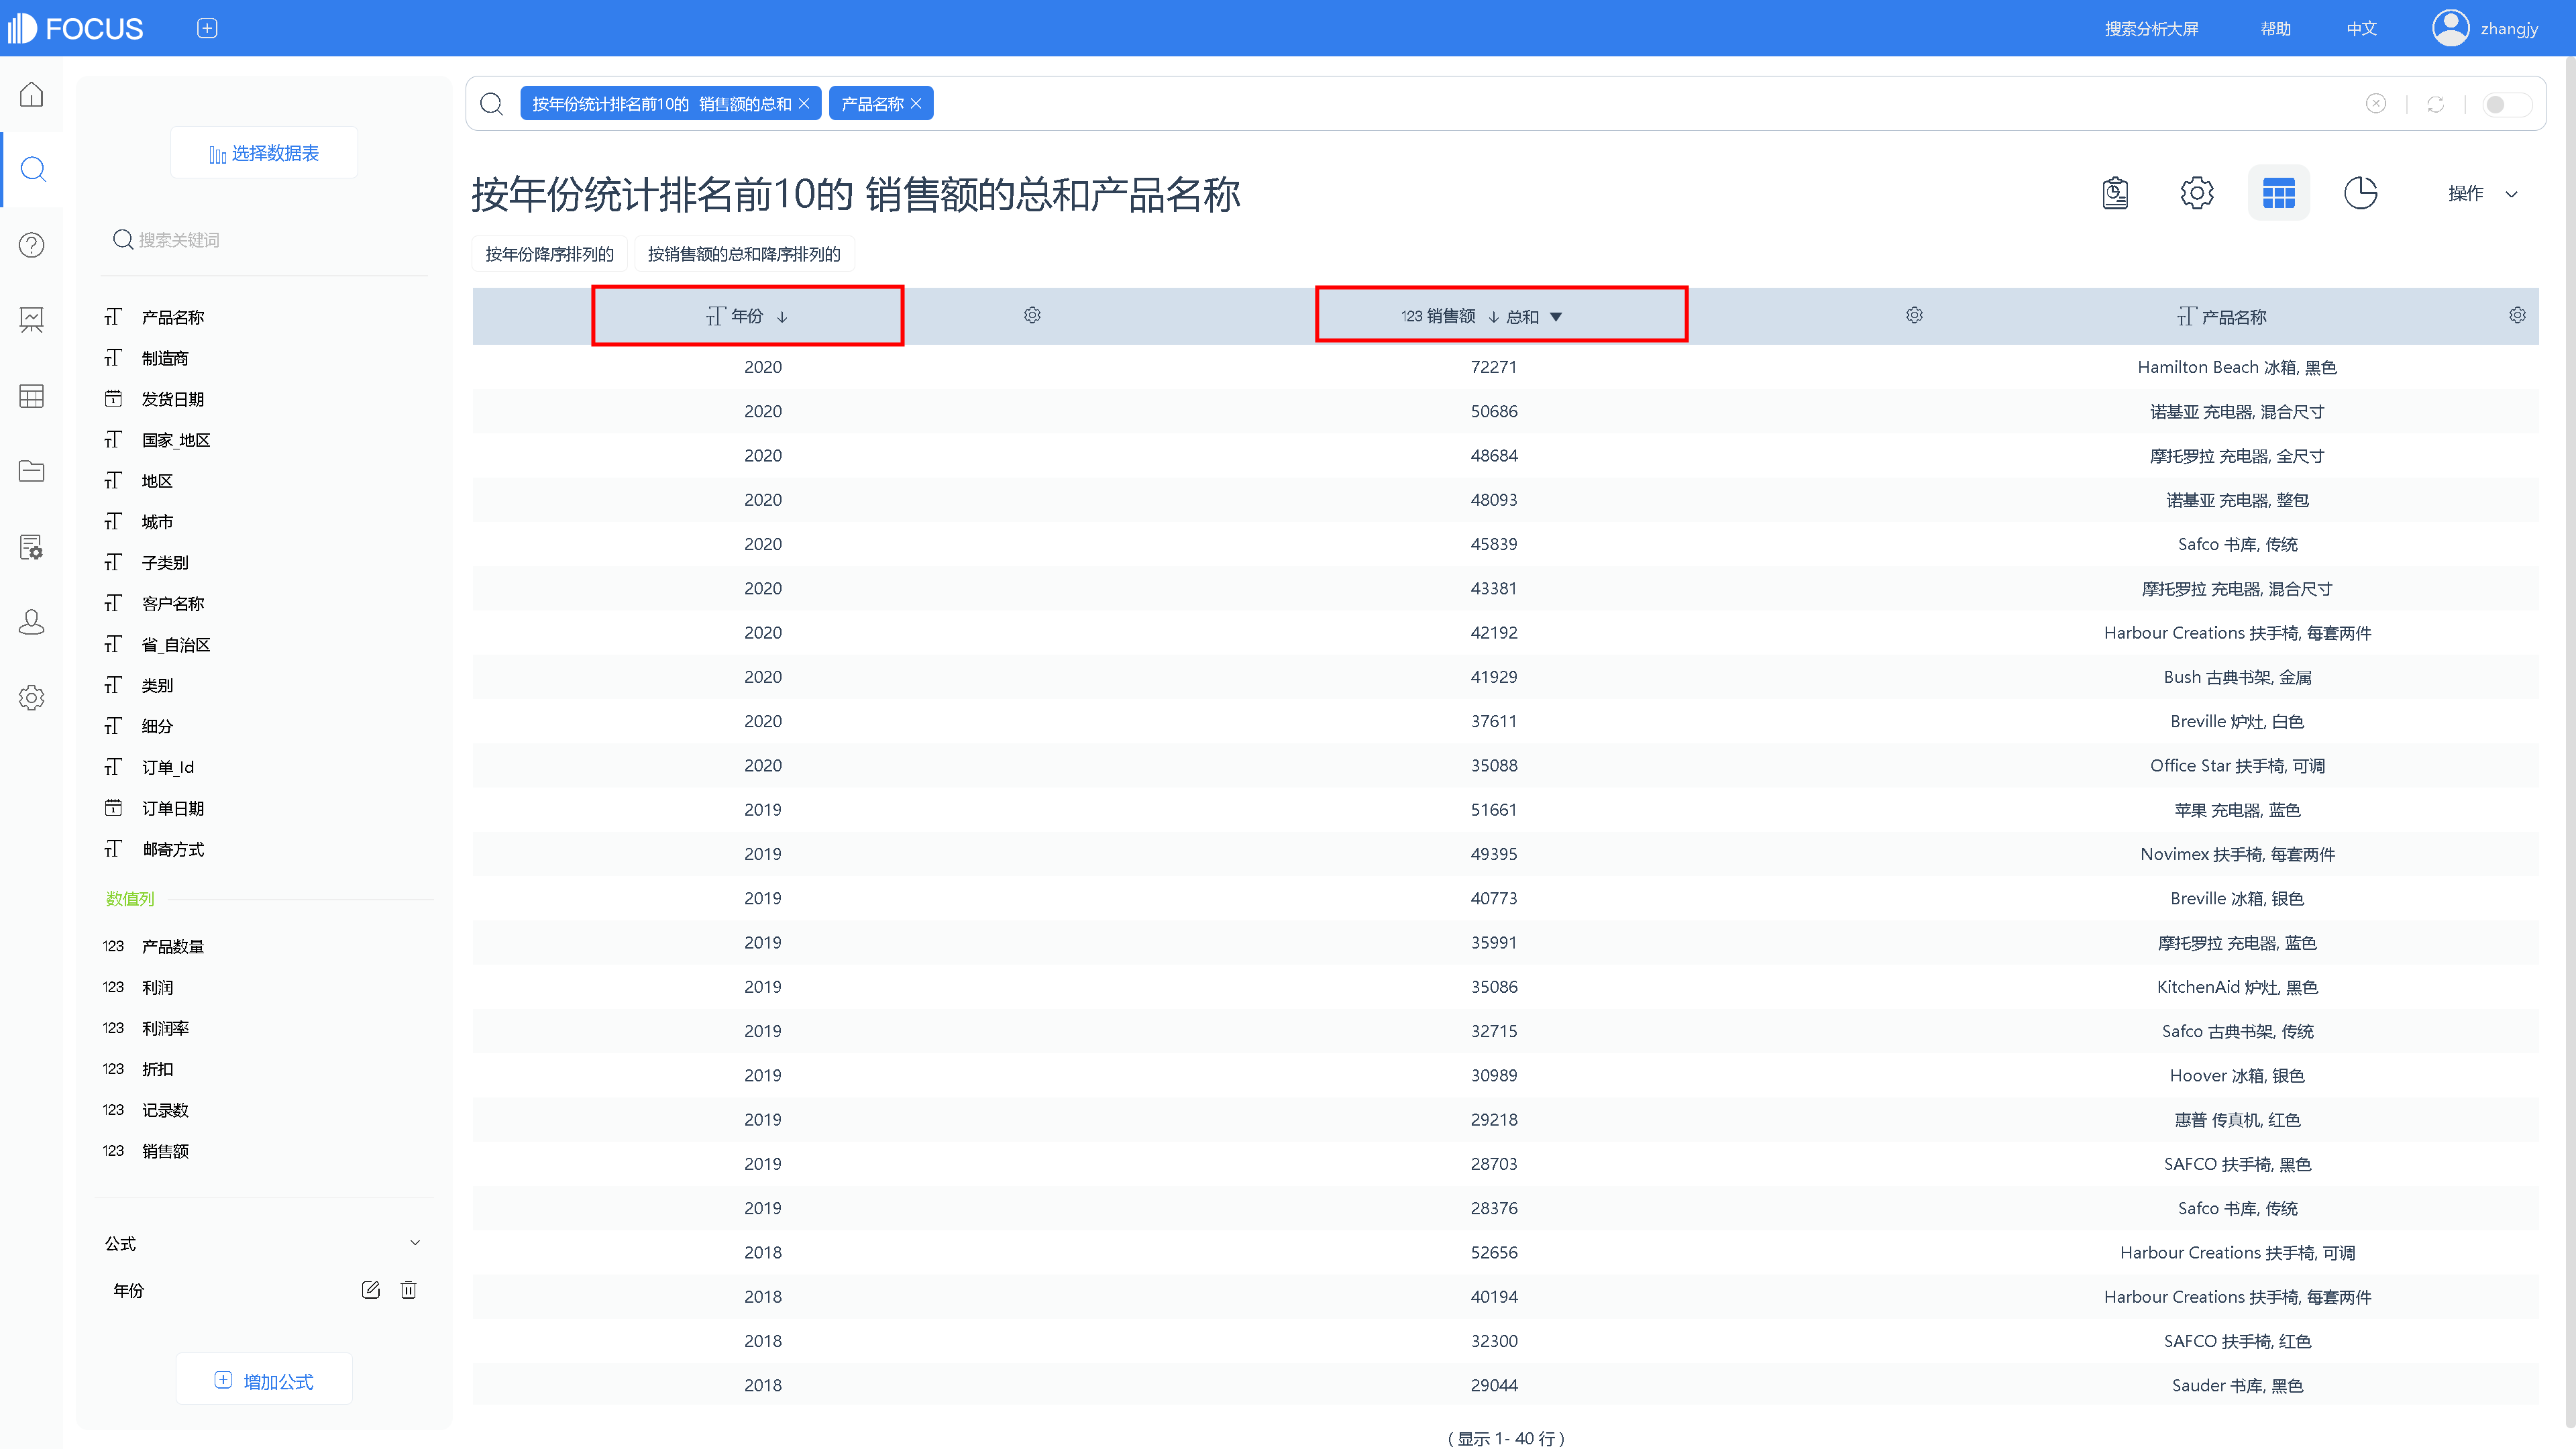2576x1449 pixels.
Task: Select the 客户名称 field
Action: pyautogui.click(x=173, y=604)
